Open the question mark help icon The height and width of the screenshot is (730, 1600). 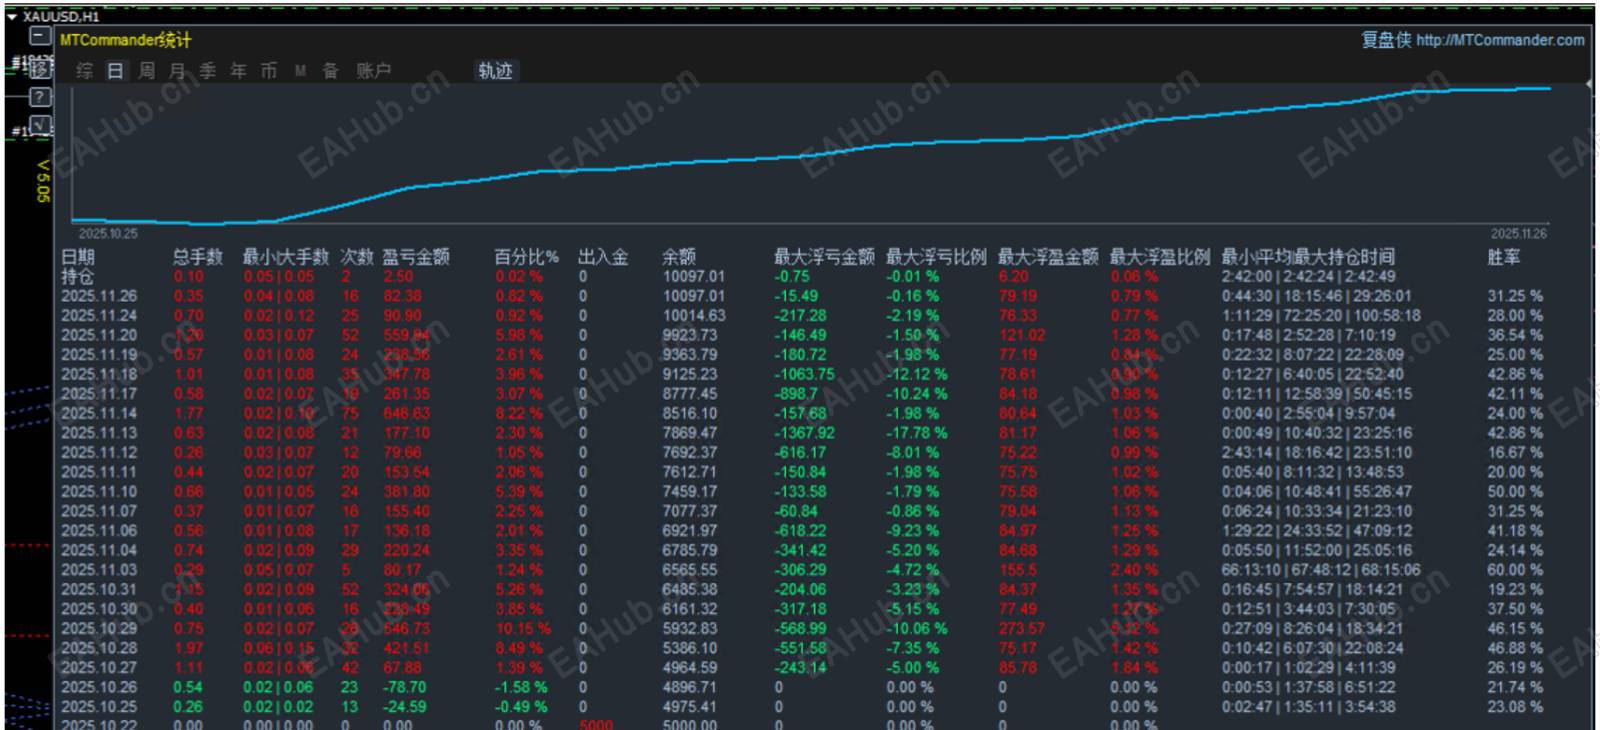point(40,97)
